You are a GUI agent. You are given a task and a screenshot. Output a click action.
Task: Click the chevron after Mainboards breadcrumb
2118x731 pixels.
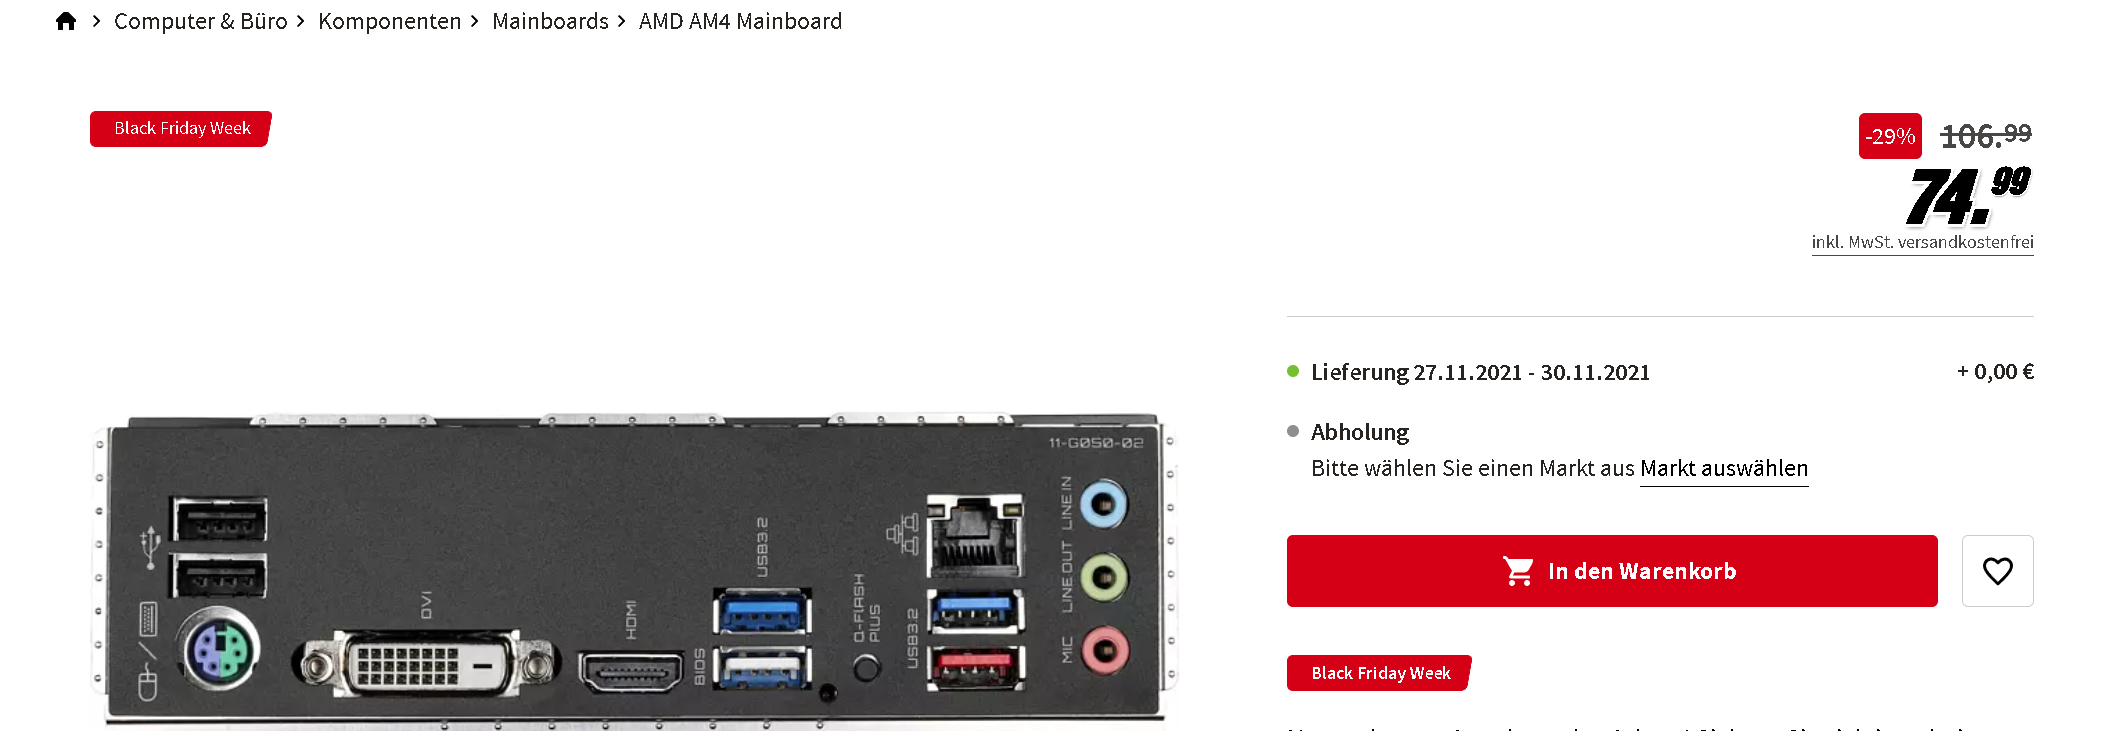click(621, 21)
